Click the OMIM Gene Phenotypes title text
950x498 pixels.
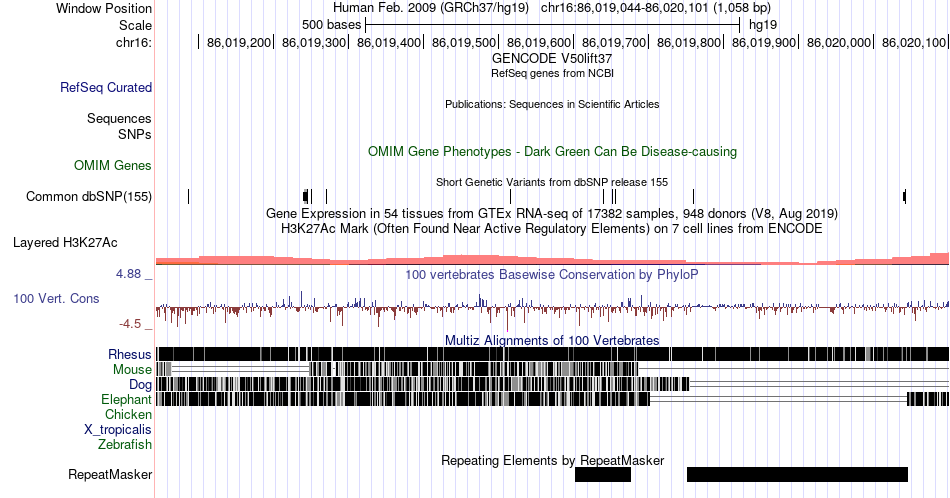tap(552, 151)
